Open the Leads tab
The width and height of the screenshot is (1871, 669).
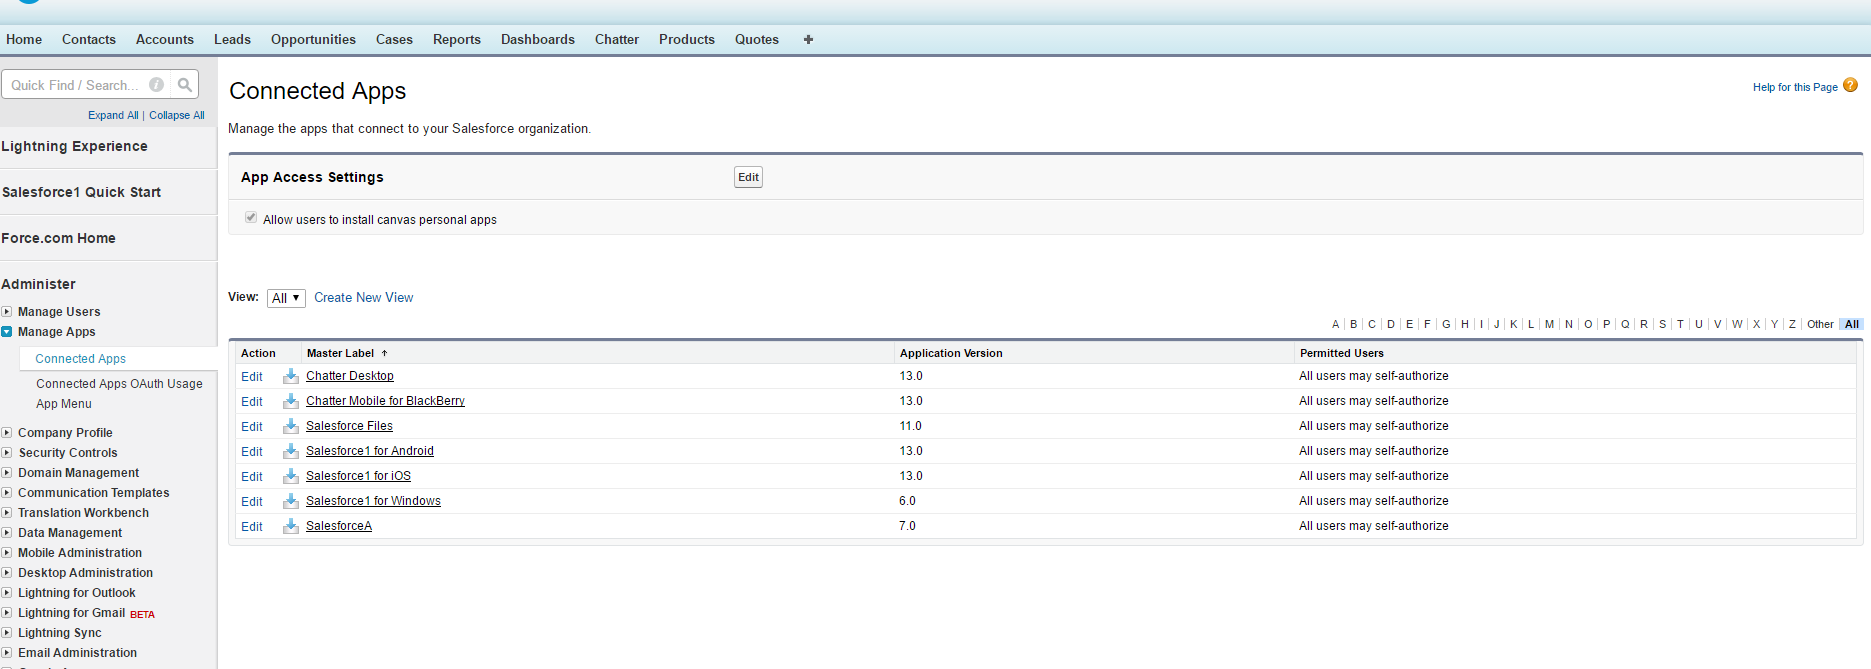pyautogui.click(x=232, y=40)
